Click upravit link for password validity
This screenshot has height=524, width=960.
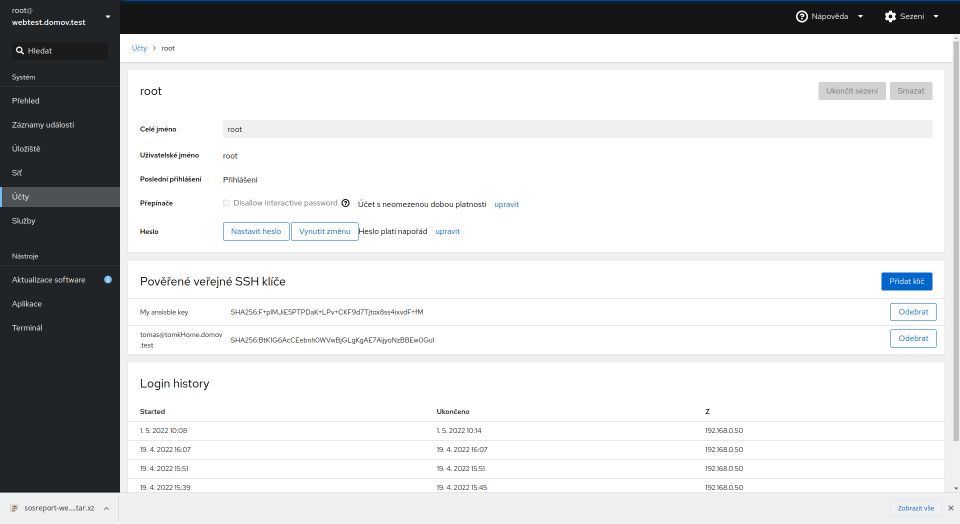pos(448,231)
